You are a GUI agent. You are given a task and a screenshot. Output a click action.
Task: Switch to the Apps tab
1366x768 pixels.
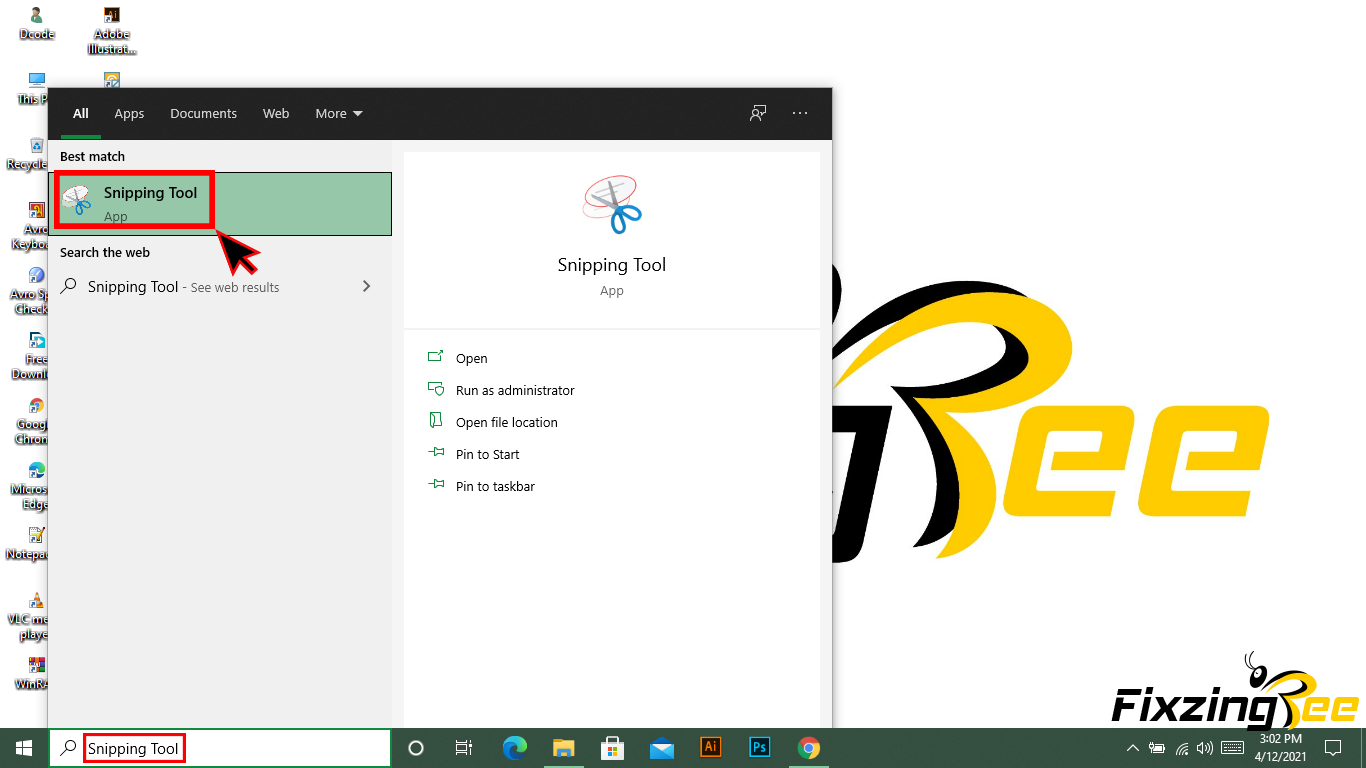pos(129,113)
